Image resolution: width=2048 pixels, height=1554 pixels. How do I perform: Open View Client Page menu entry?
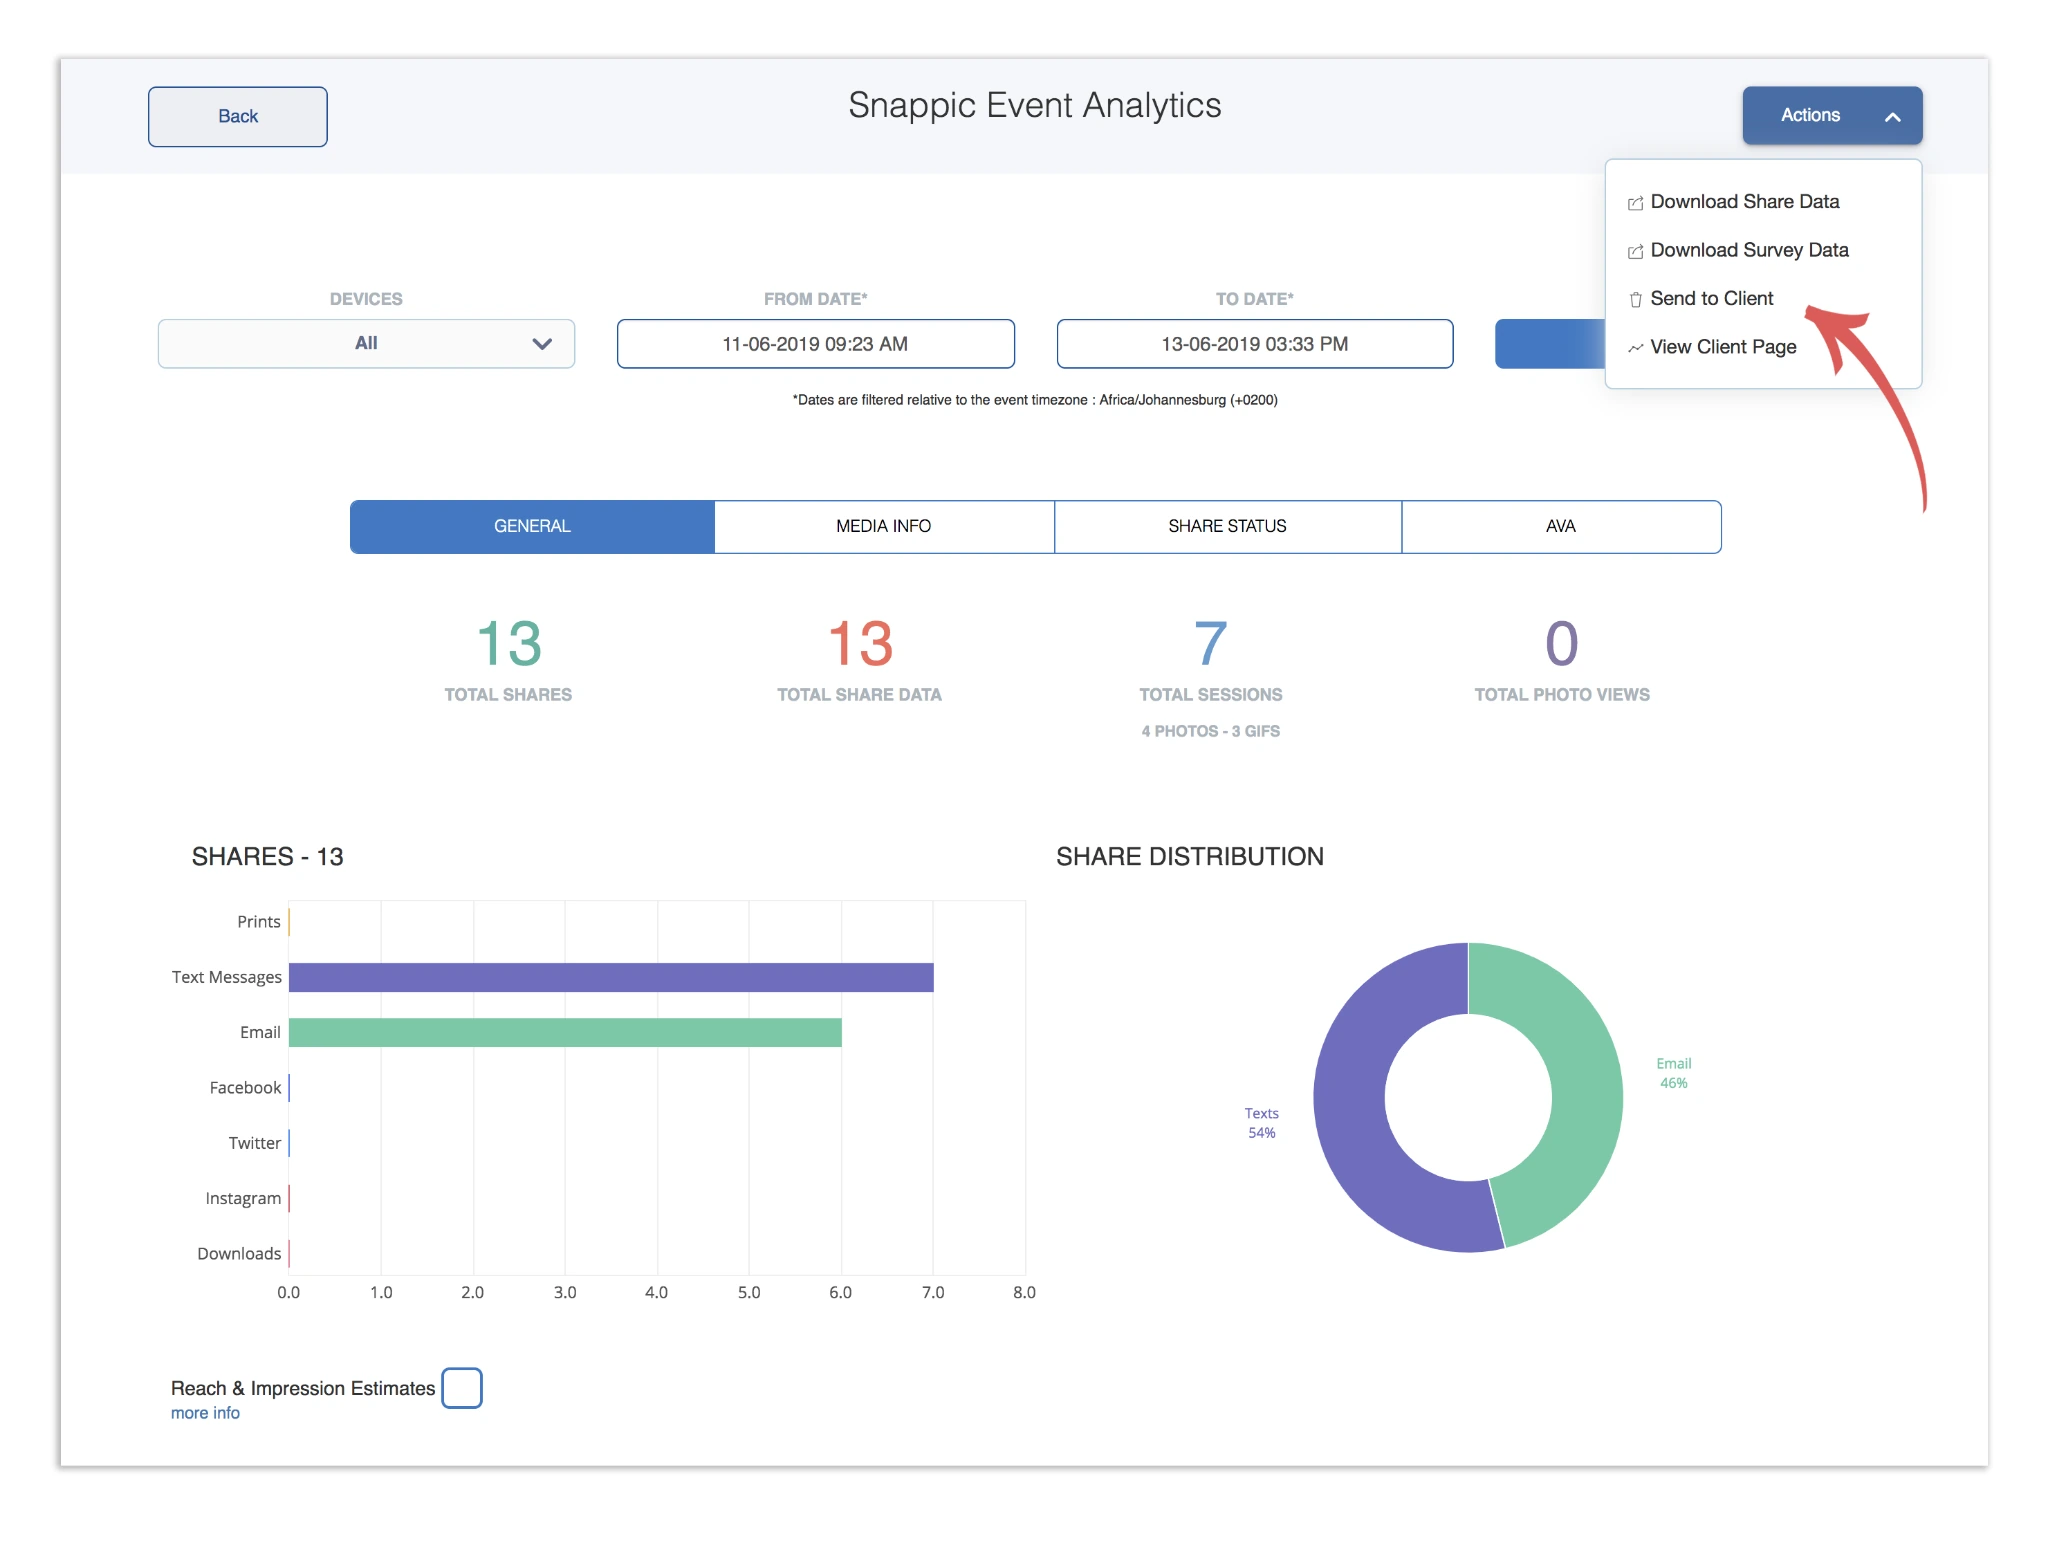tap(1723, 347)
